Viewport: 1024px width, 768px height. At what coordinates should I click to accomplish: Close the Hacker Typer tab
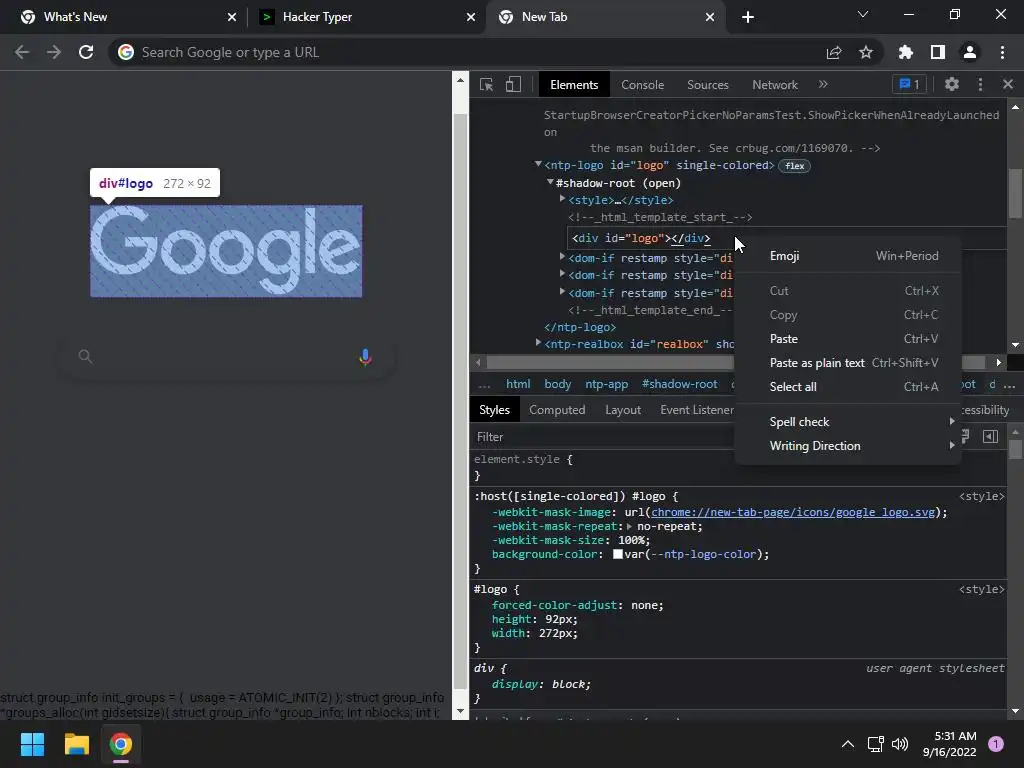(471, 17)
